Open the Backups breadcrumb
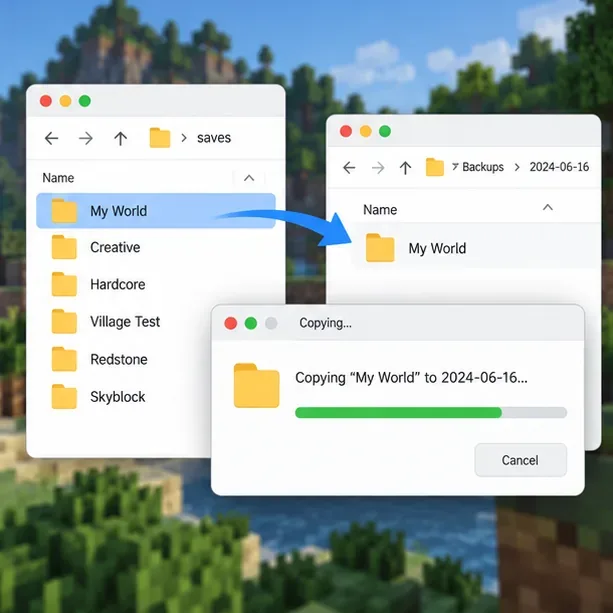The width and height of the screenshot is (613, 613). [x=483, y=167]
